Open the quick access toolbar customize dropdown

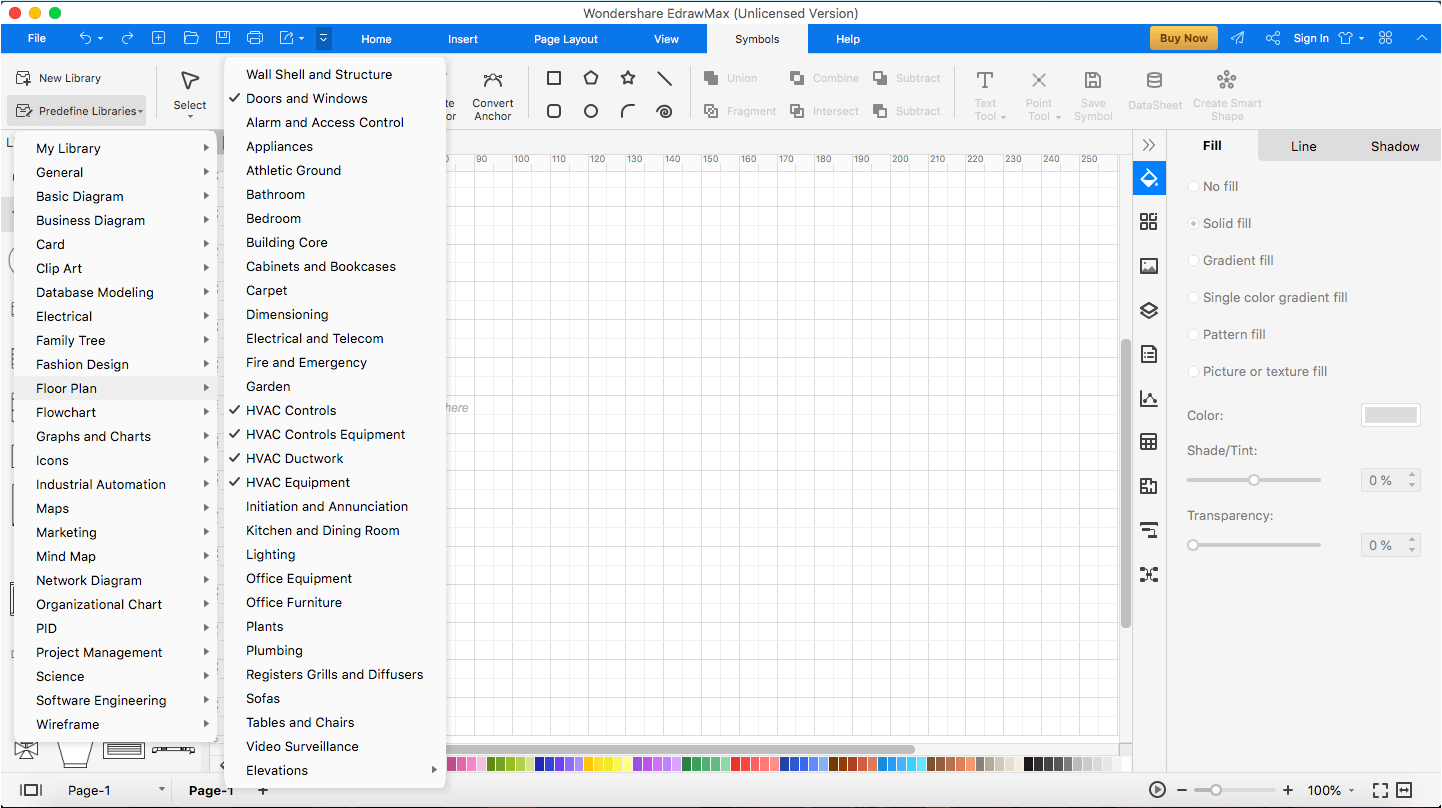(323, 38)
